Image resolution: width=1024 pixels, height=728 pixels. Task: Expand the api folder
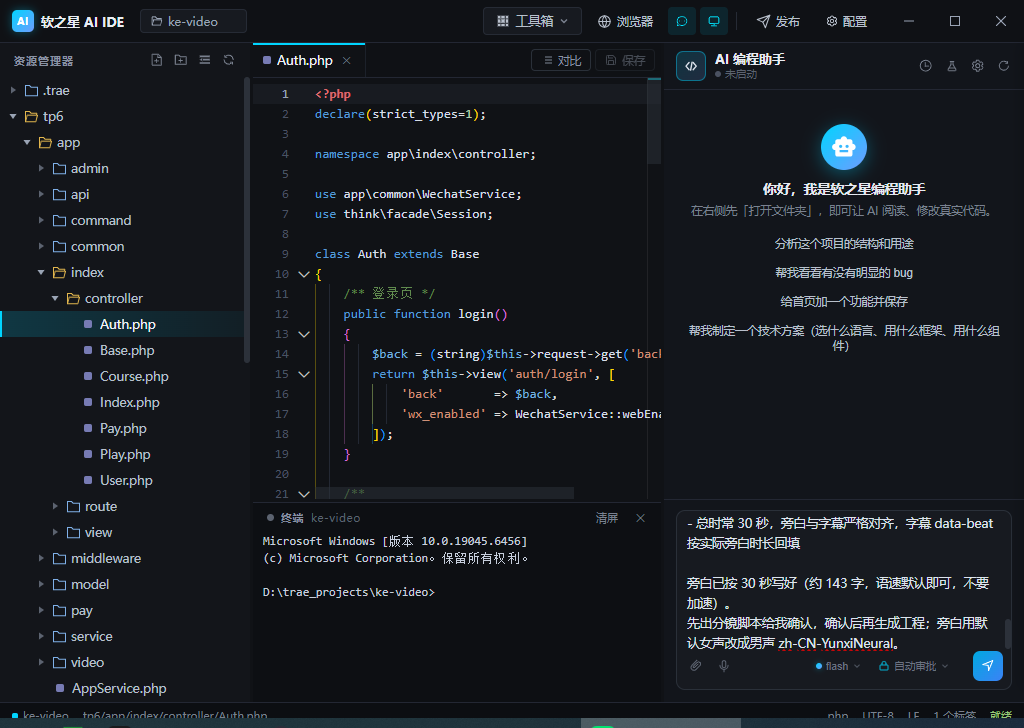pyautogui.click(x=41, y=195)
